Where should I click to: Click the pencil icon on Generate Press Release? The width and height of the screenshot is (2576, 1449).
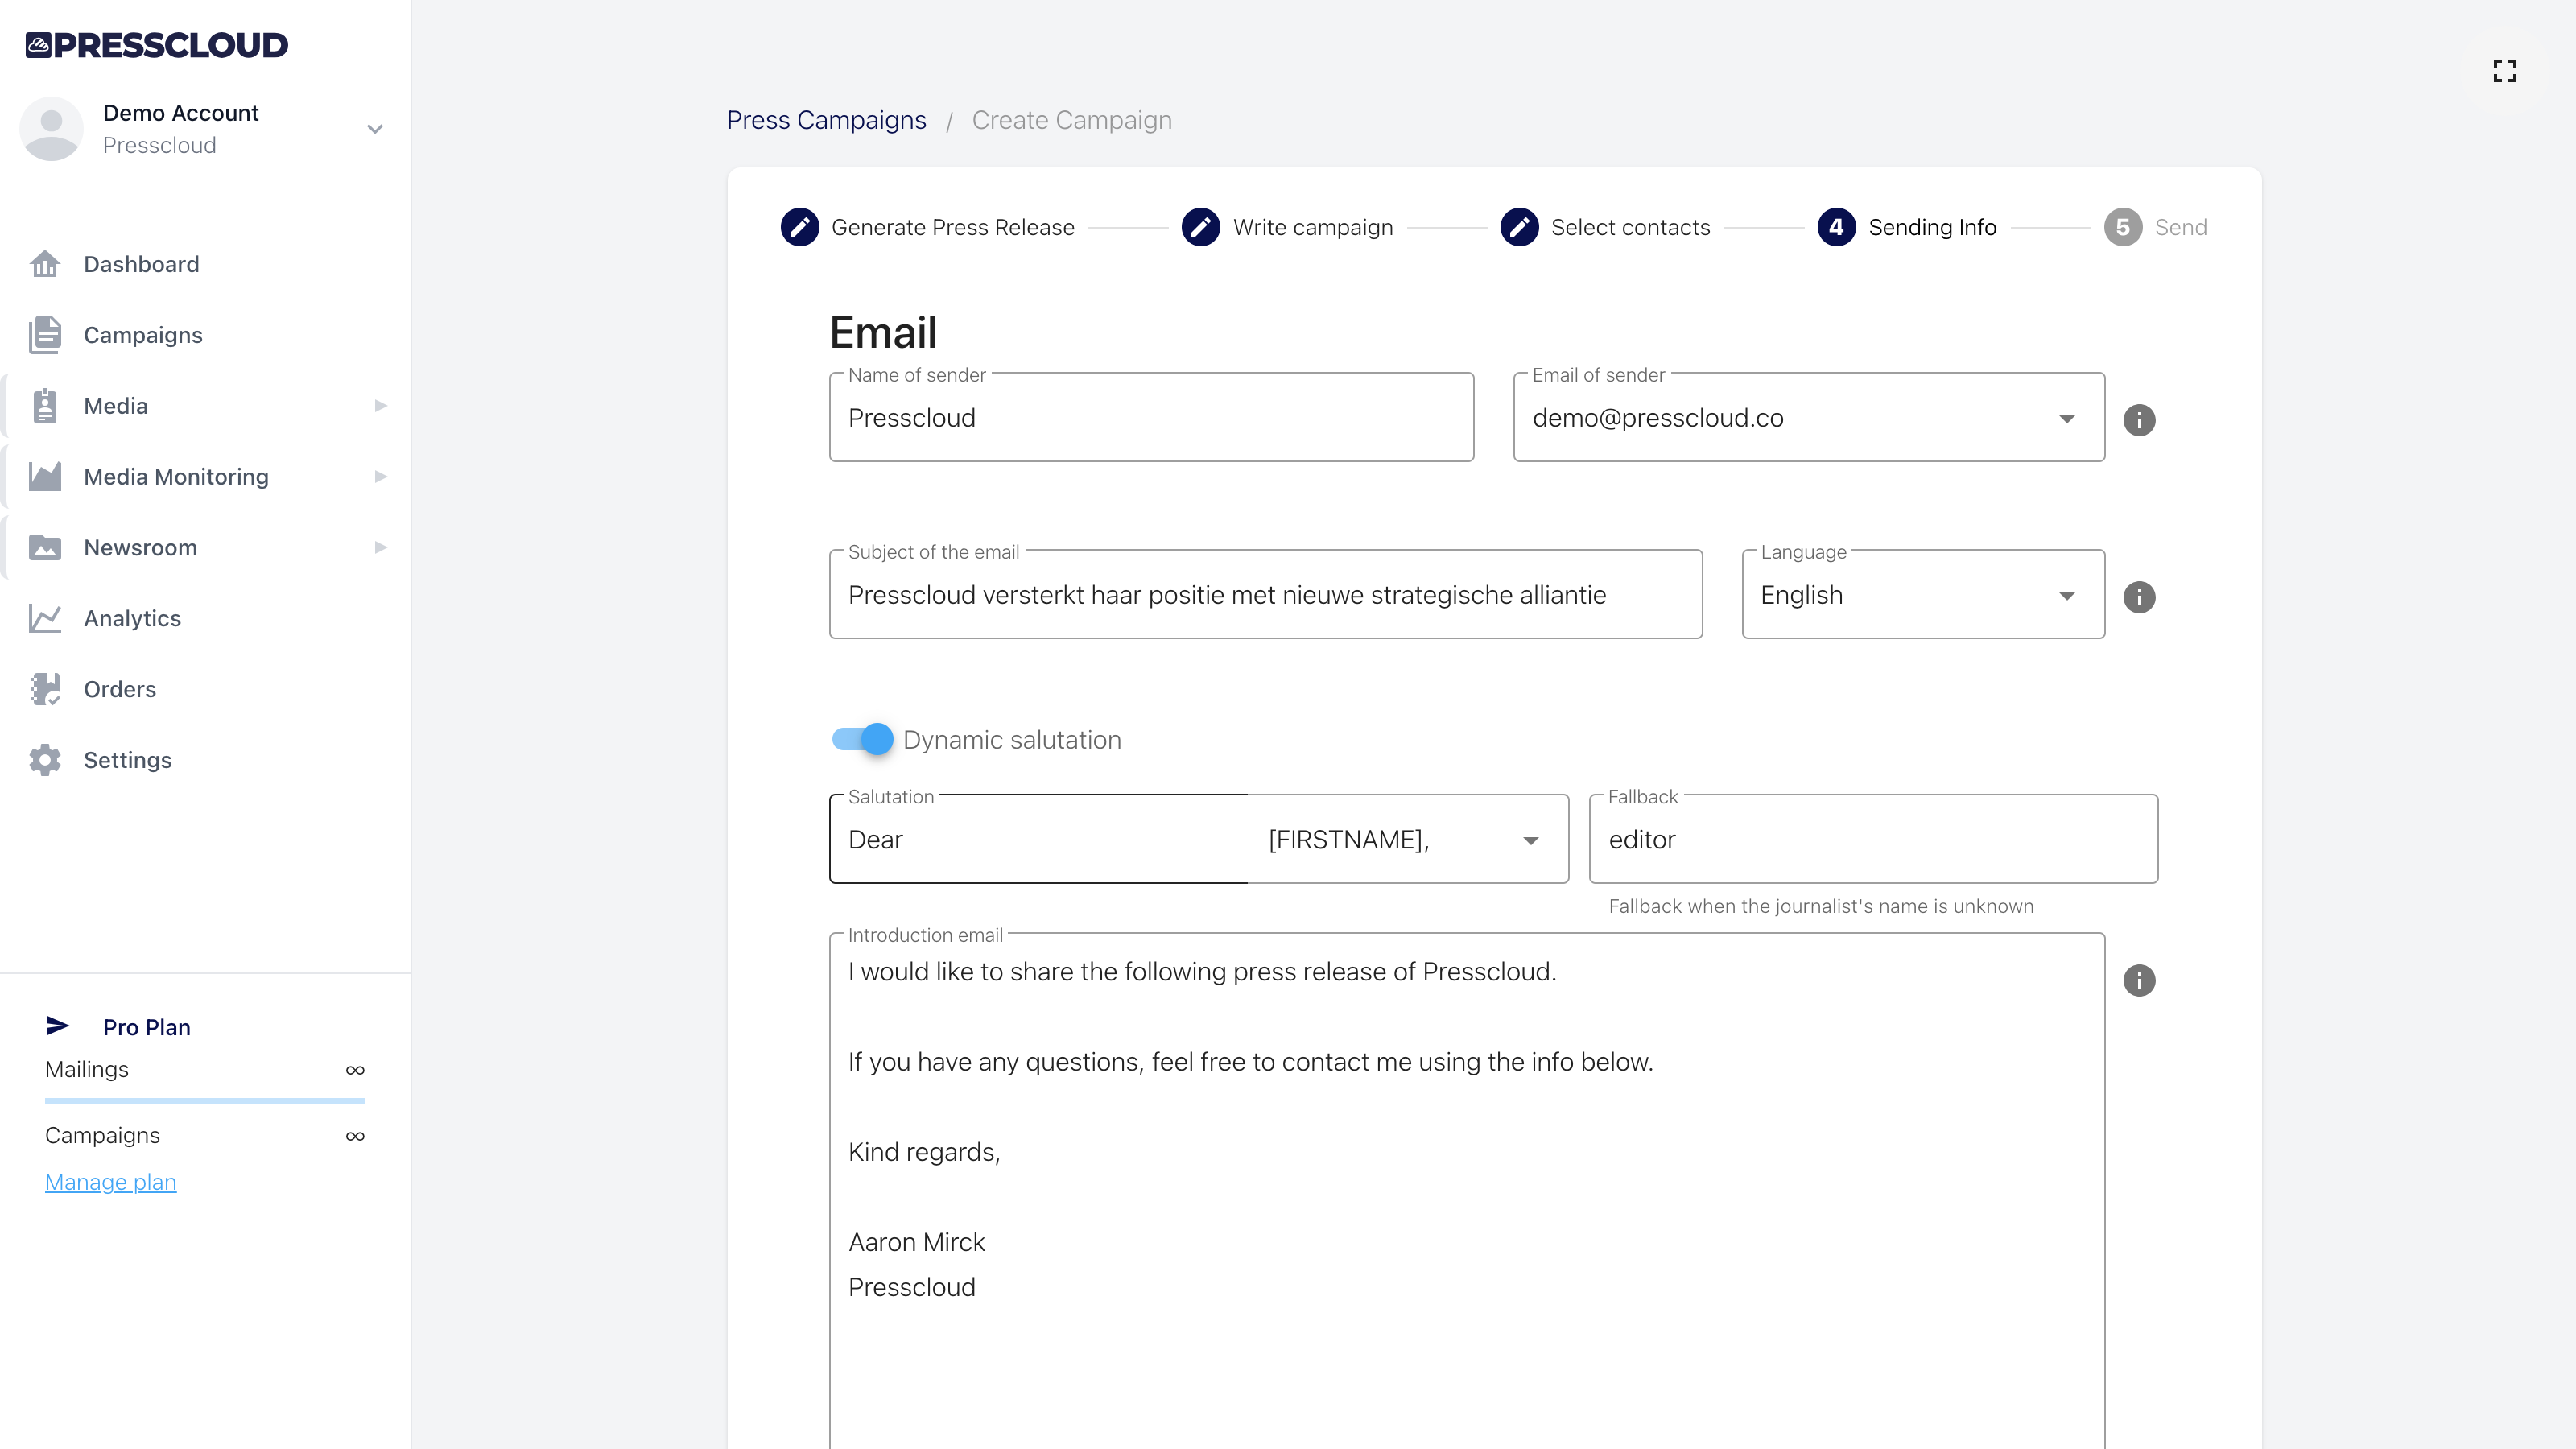(x=800, y=227)
